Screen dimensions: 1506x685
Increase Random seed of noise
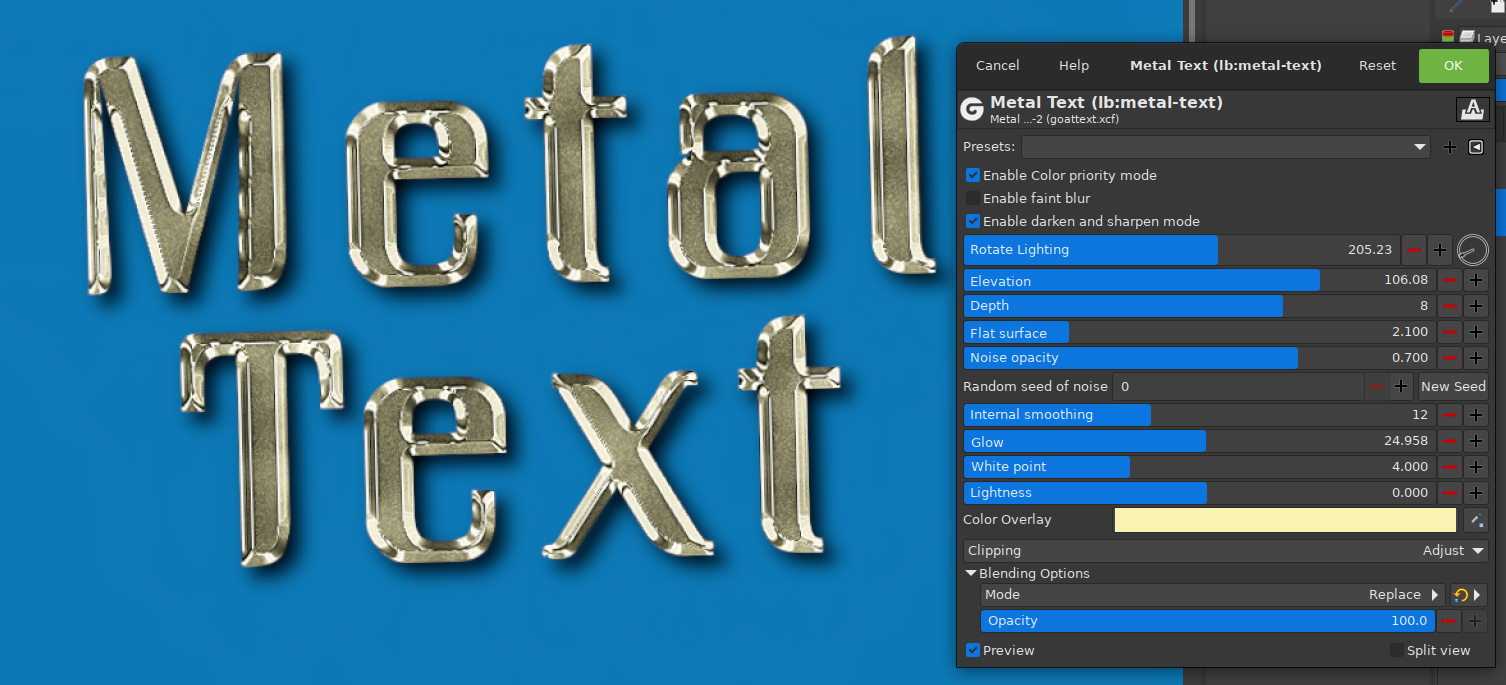point(1401,386)
